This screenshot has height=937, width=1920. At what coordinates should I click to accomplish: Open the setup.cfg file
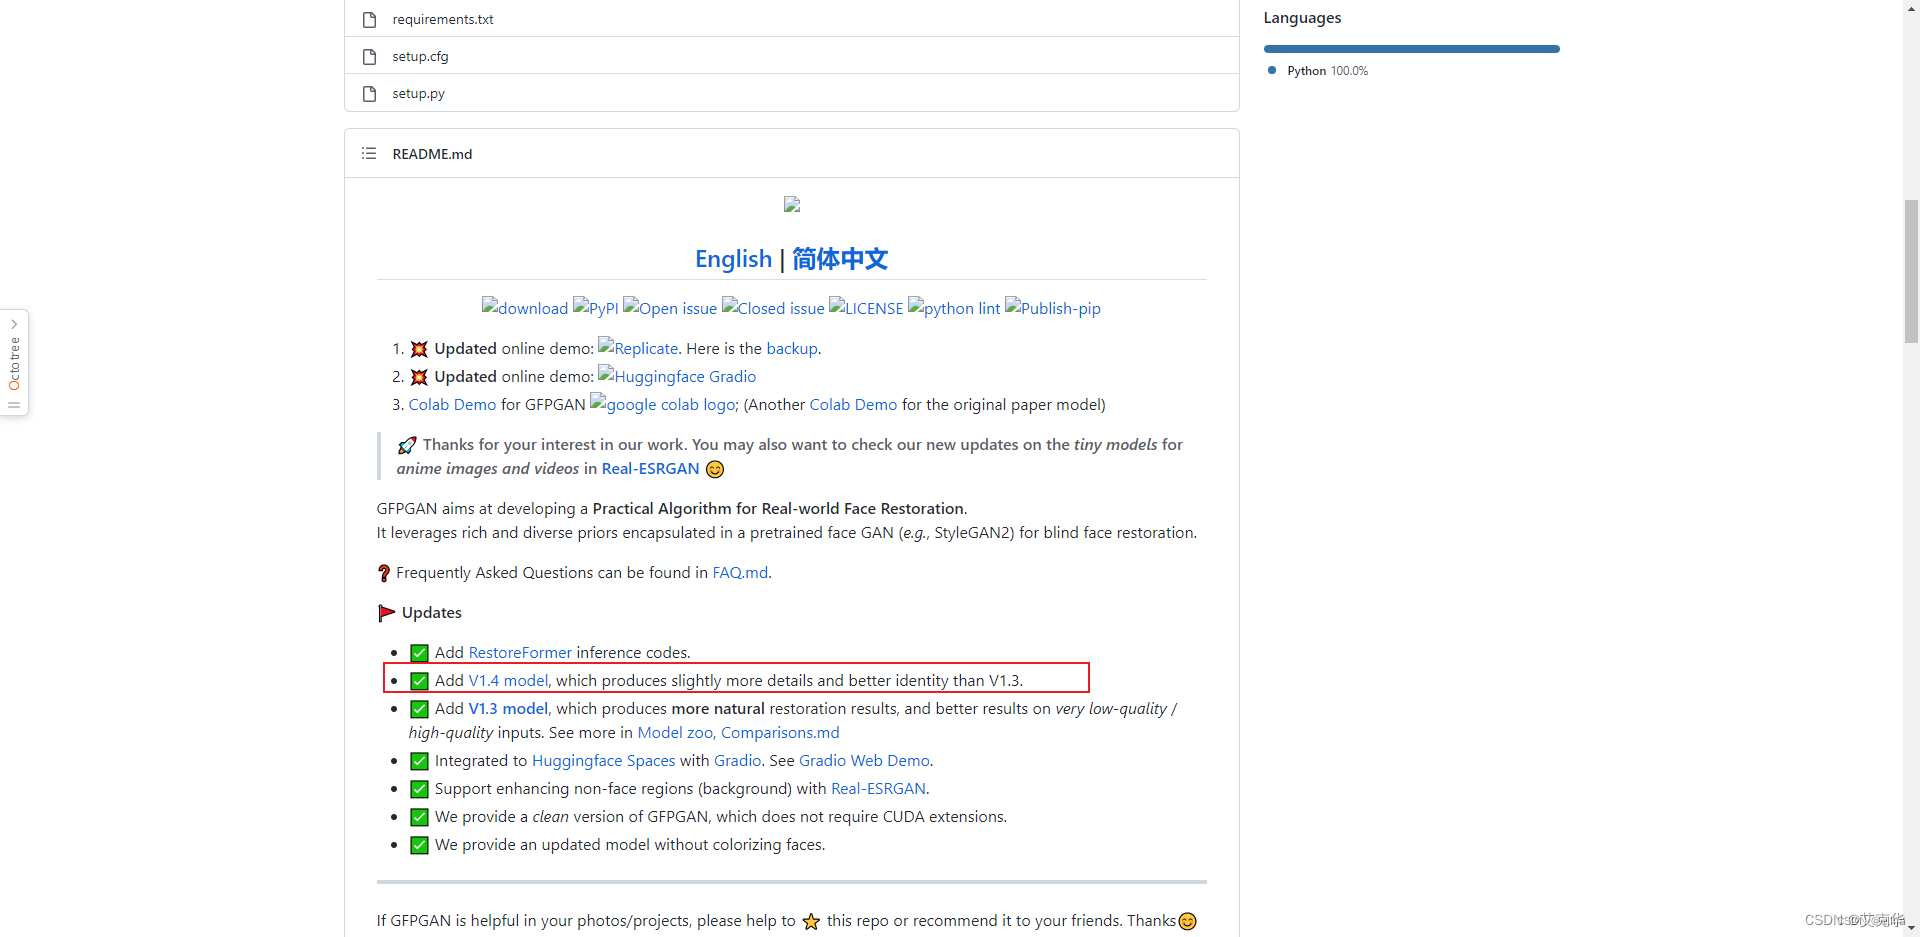[x=419, y=56]
